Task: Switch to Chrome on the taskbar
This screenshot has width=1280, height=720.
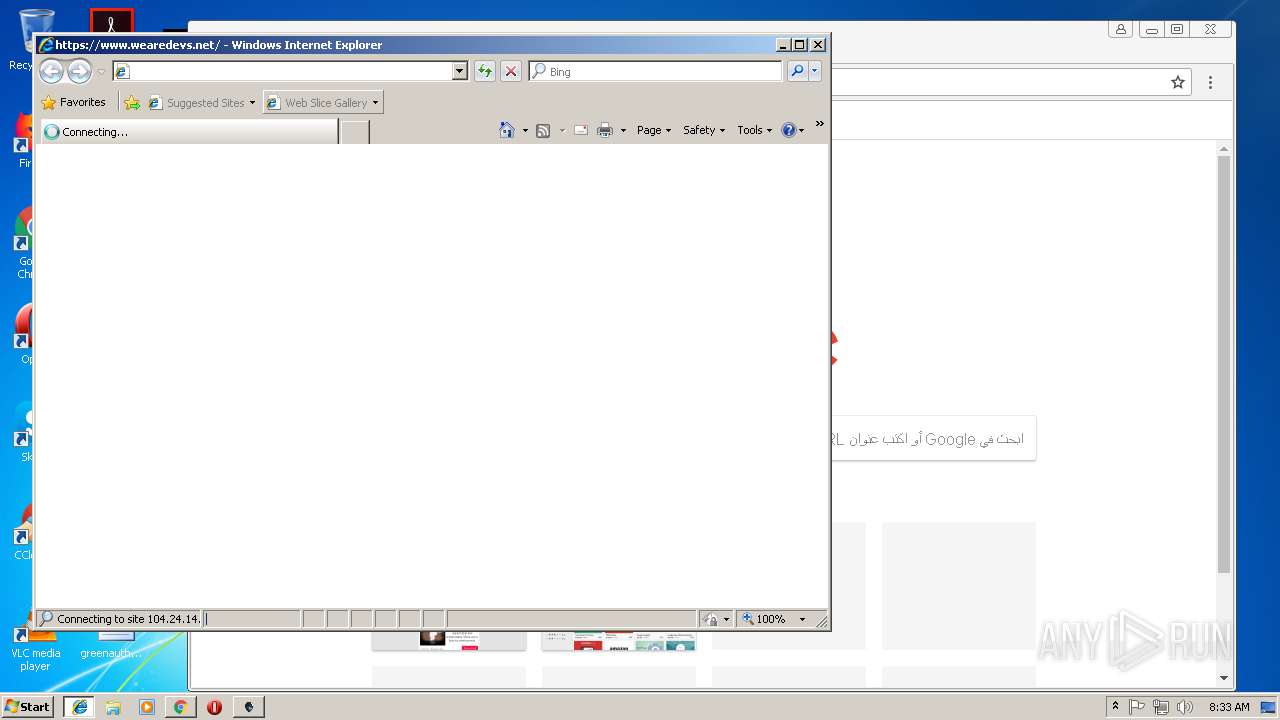Action: pos(180,706)
